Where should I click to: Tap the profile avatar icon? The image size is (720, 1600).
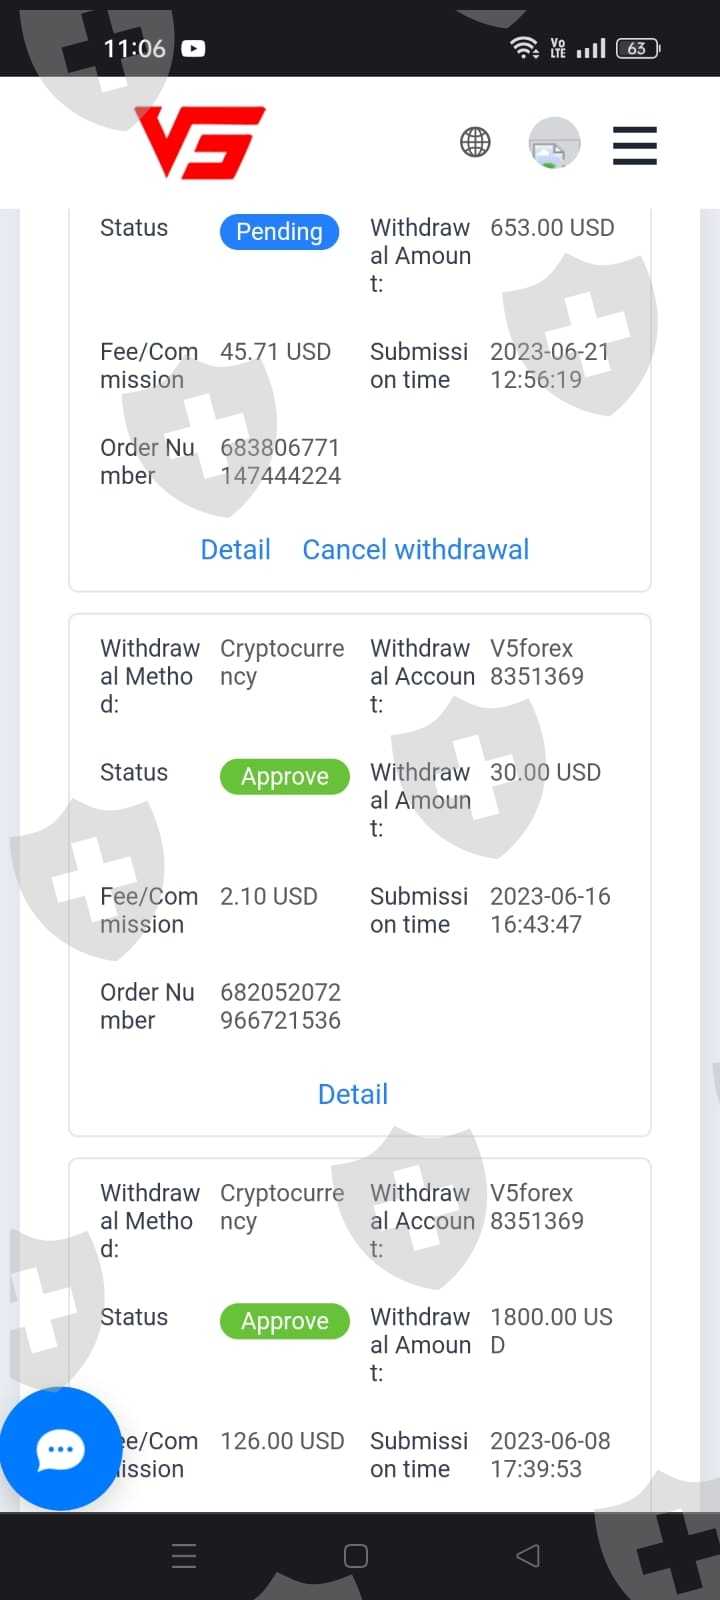(x=554, y=144)
